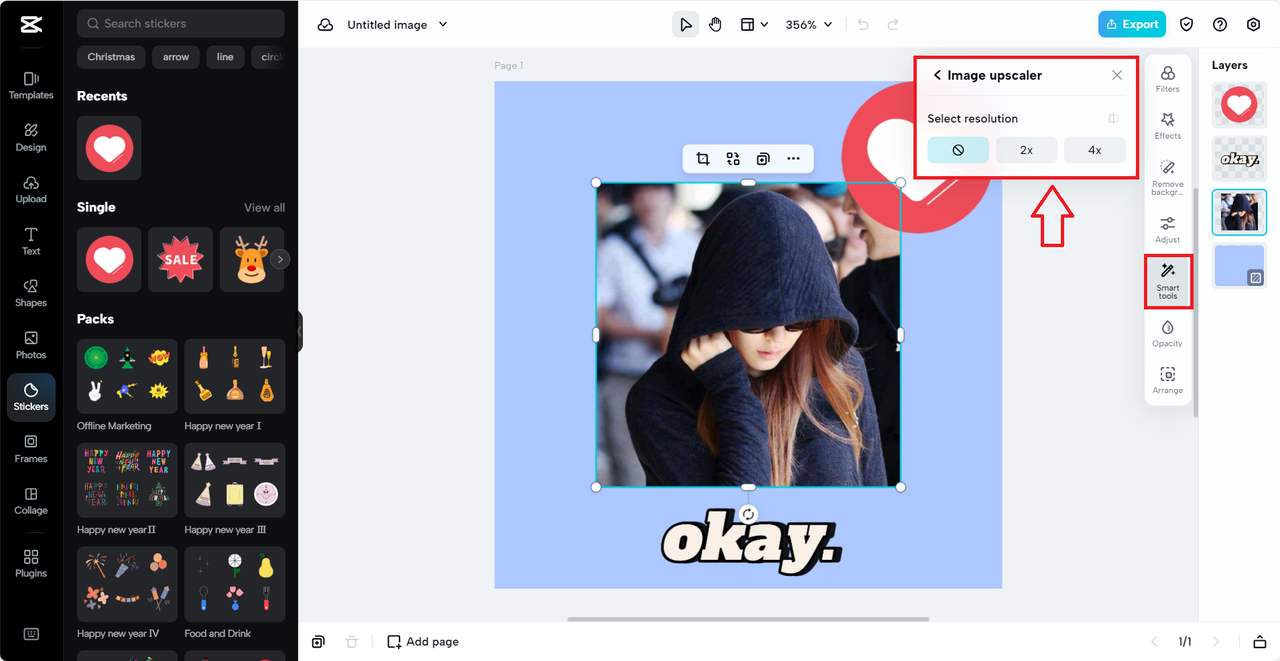
Task: Show next stickers in Single row
Action: [281, 259]
